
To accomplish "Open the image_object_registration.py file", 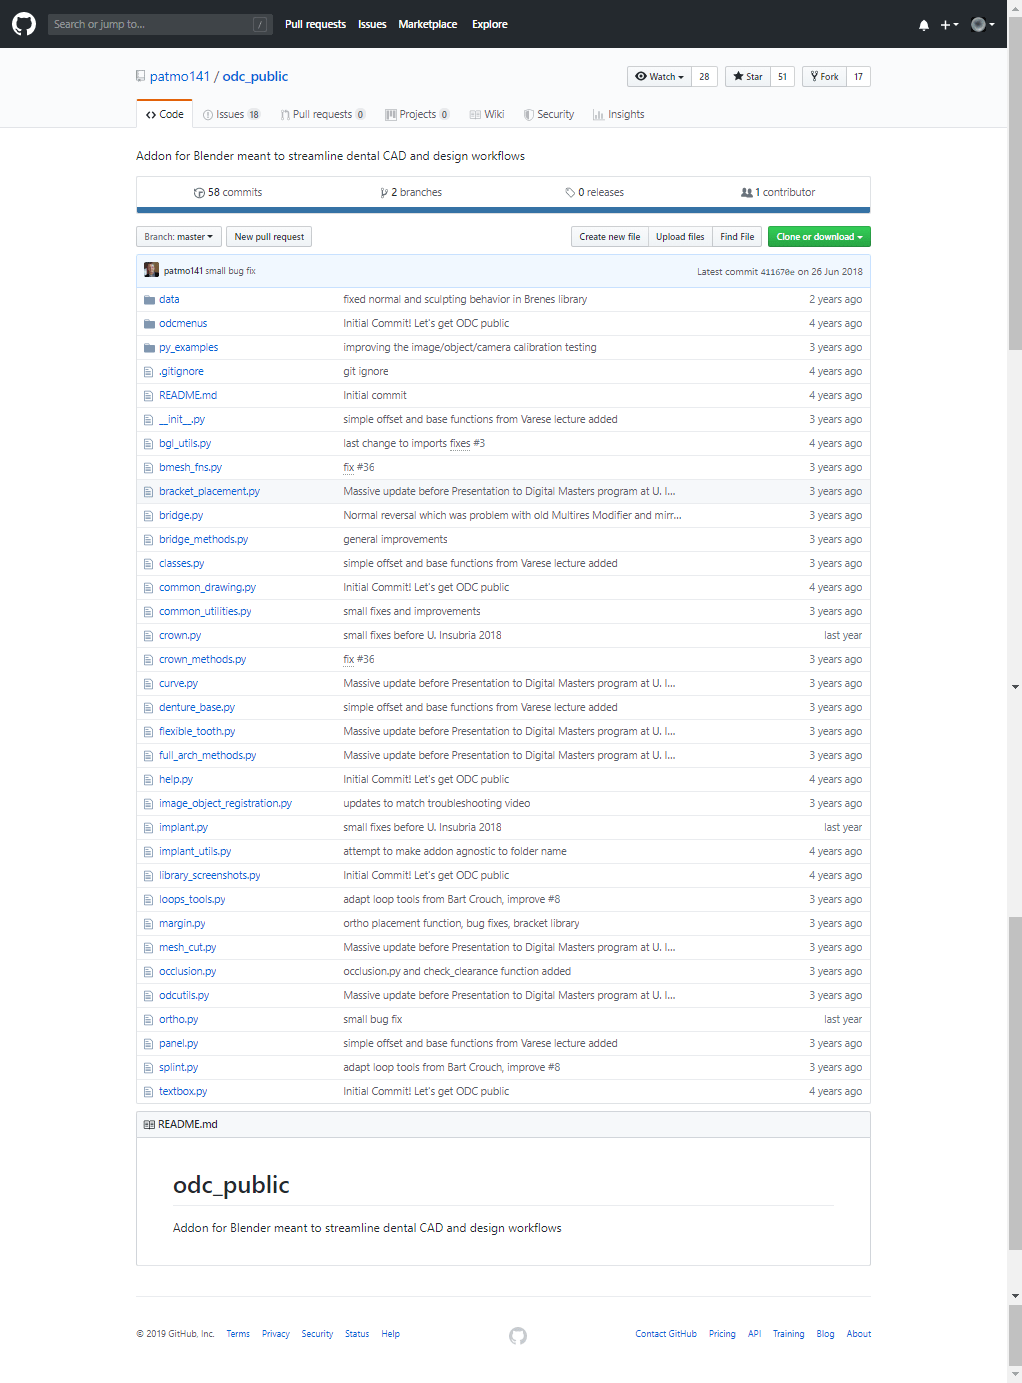I will (225, 803).
